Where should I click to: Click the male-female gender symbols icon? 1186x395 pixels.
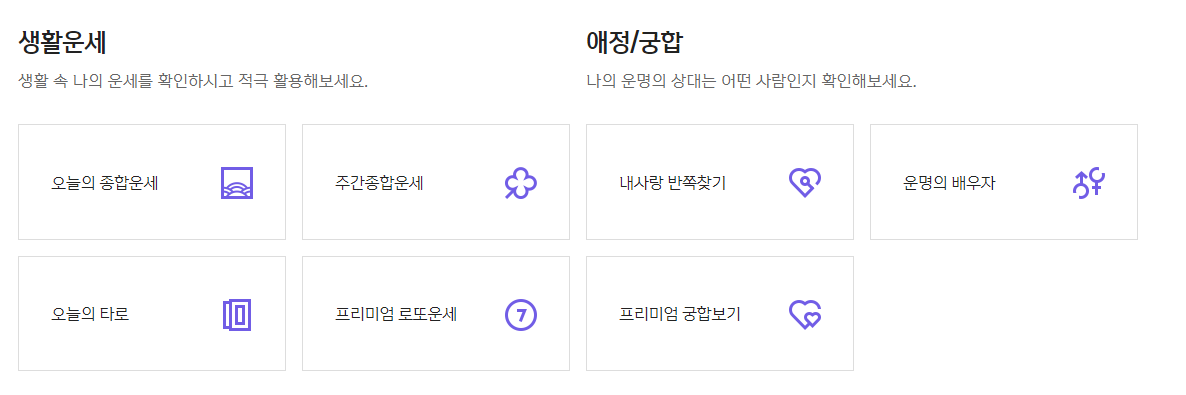[x=1089, y=183]
